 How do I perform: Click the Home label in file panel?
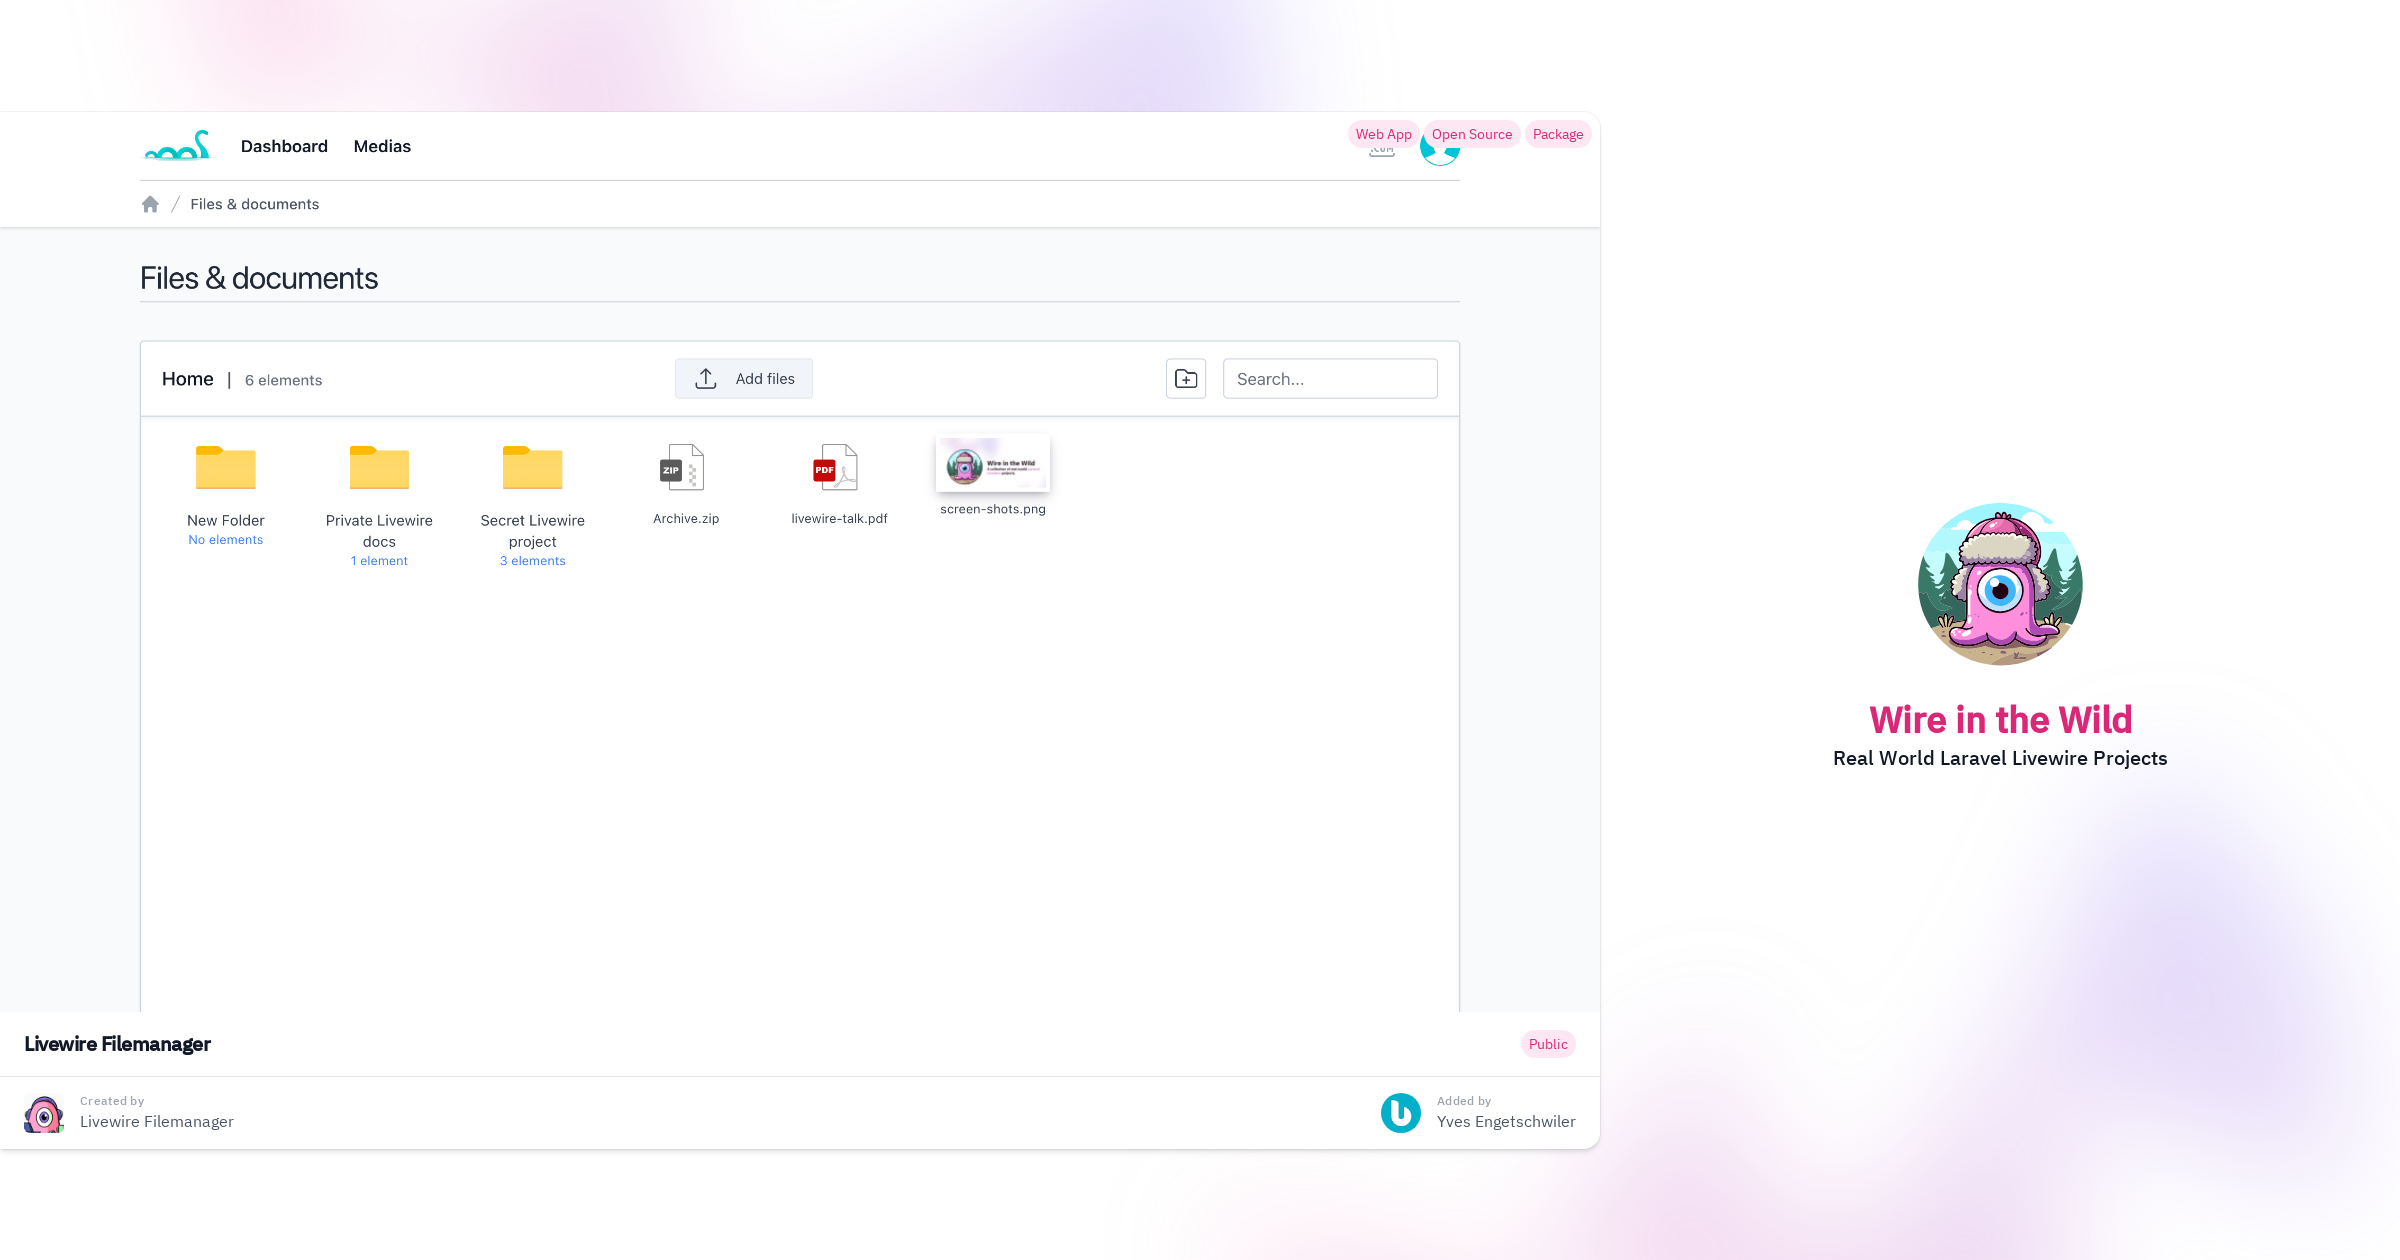point(188,379)
